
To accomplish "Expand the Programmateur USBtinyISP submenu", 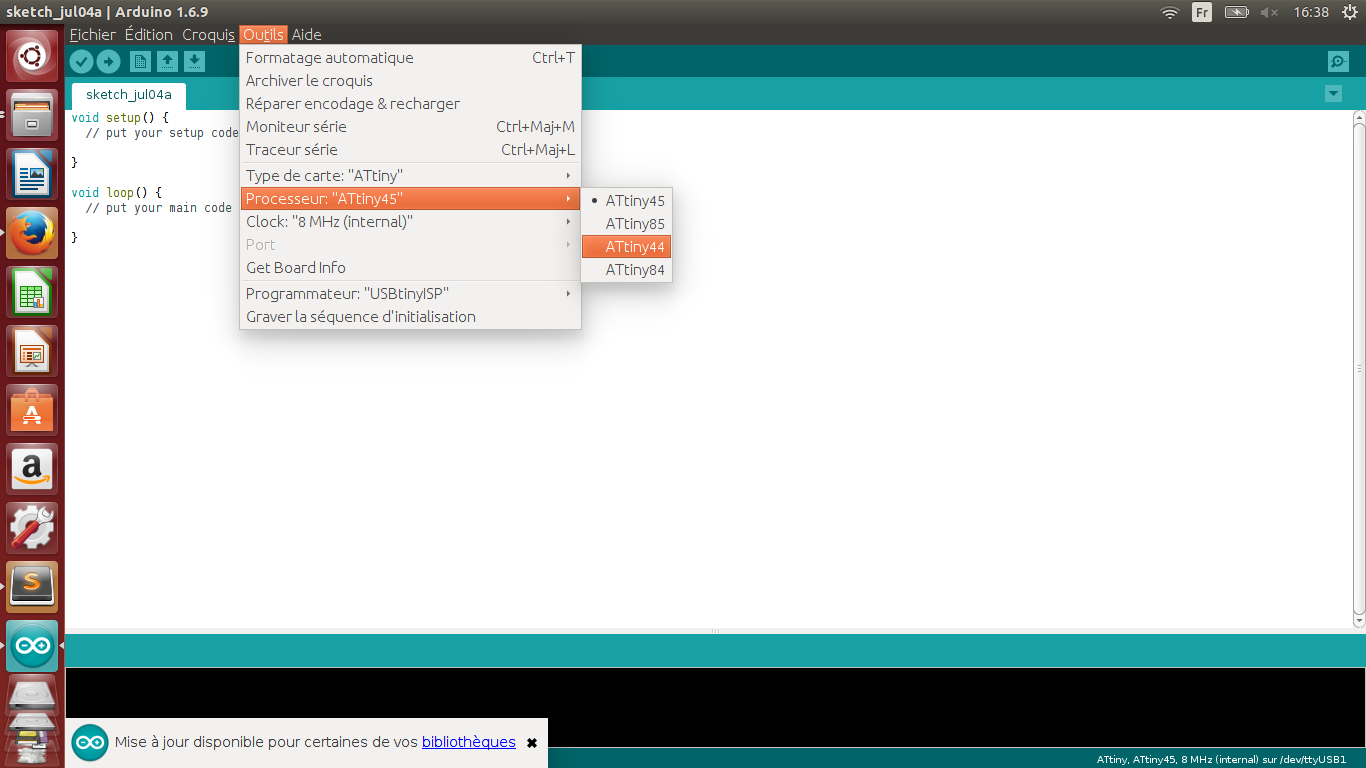I will click(x=410, y=294).
